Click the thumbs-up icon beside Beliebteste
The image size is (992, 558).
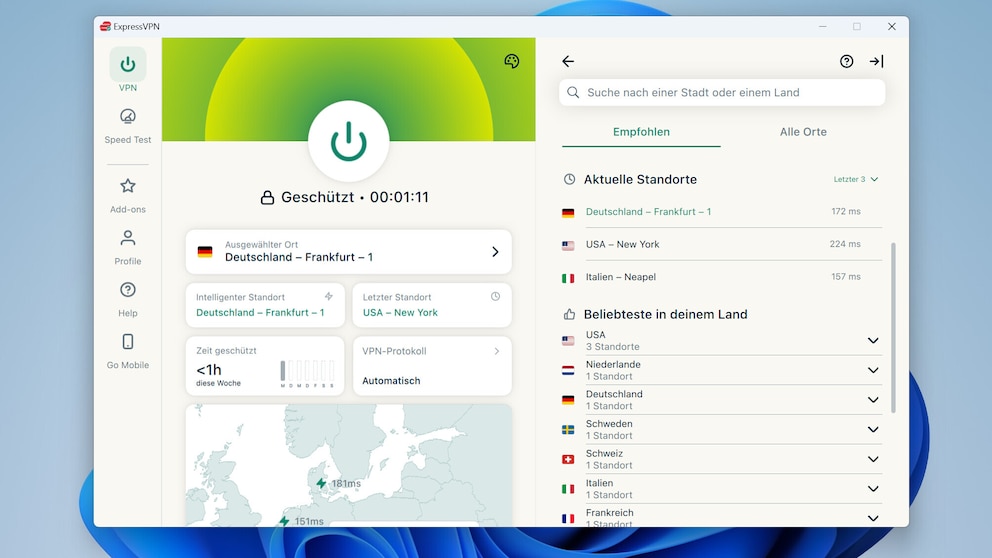569,314
